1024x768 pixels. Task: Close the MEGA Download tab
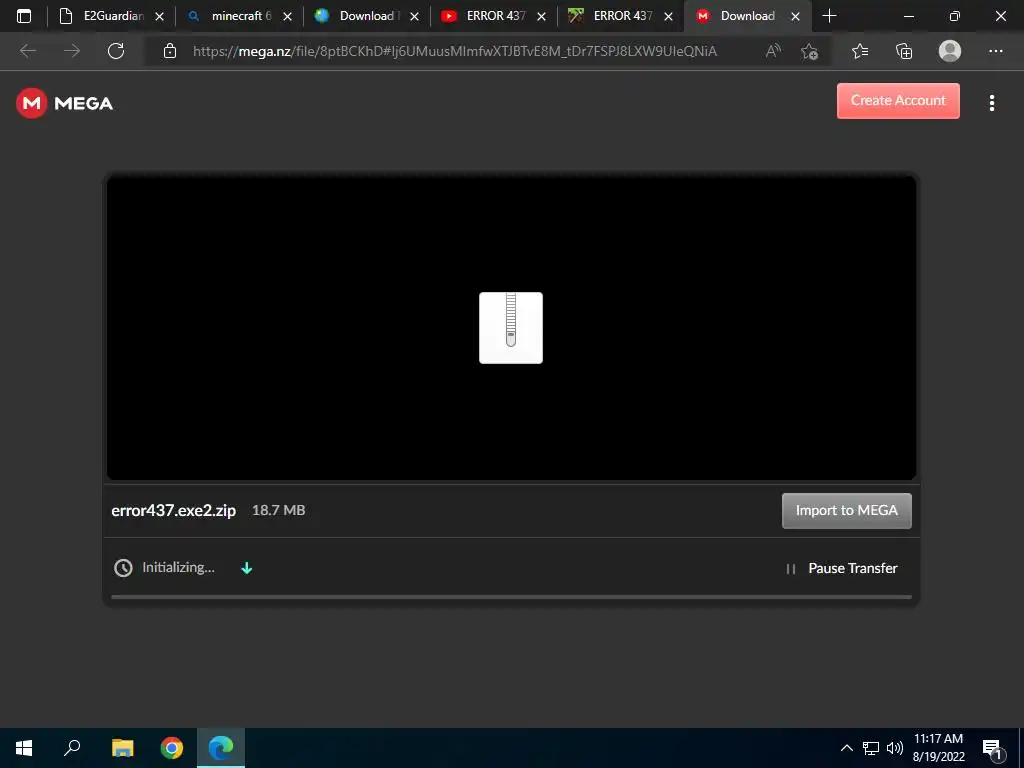795,16
